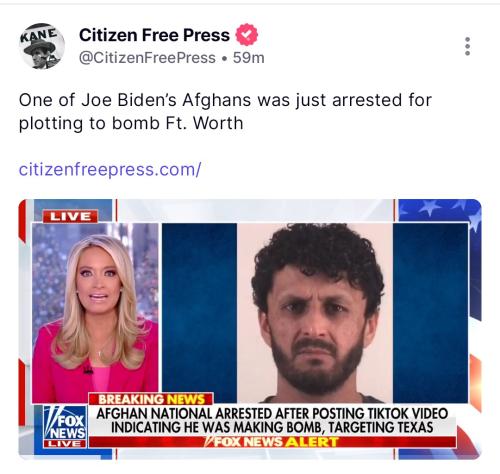Click the news anchor in pink blazer
The width and height of the screenshot is (500, 474).
[x=95, y=313]
